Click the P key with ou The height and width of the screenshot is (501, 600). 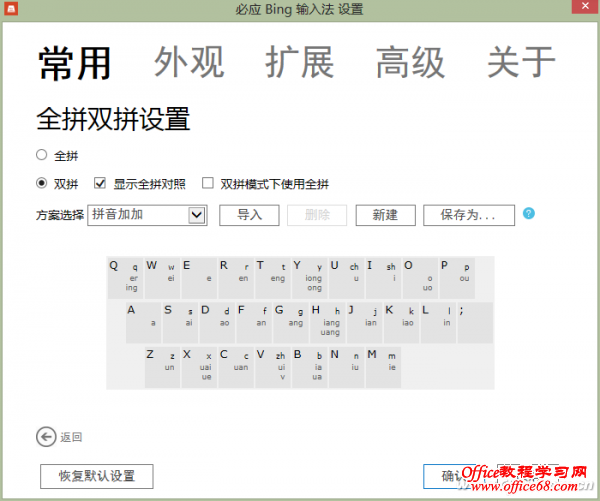coord(457,278)
